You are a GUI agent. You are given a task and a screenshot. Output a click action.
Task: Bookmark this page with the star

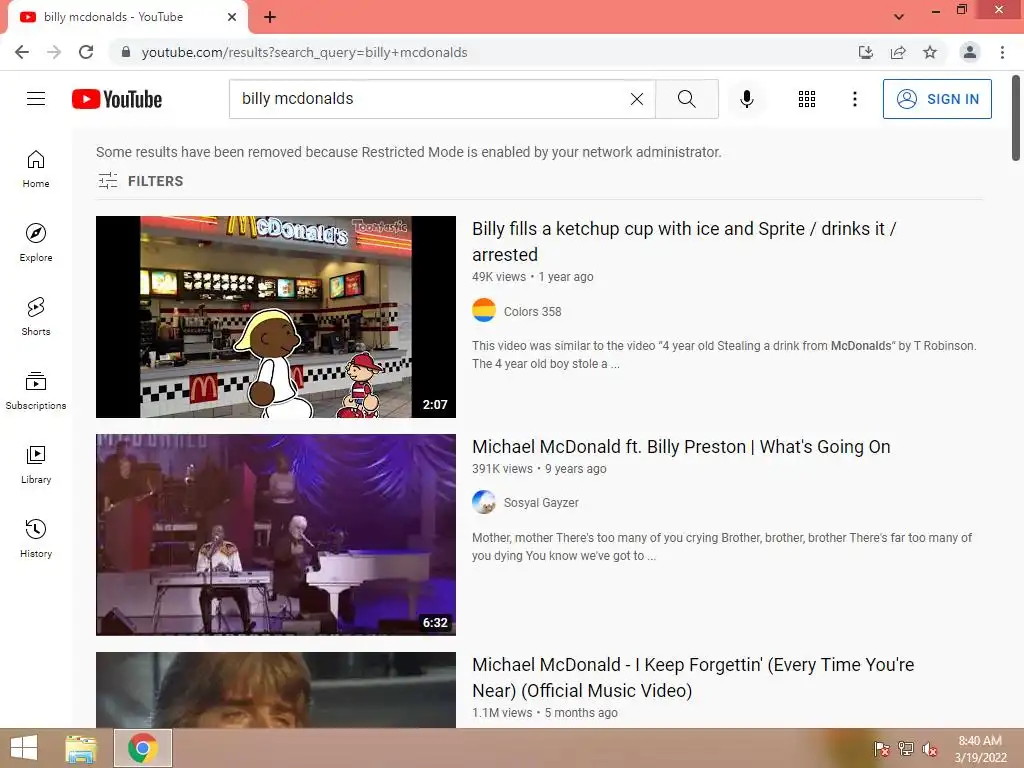(930, 52)
